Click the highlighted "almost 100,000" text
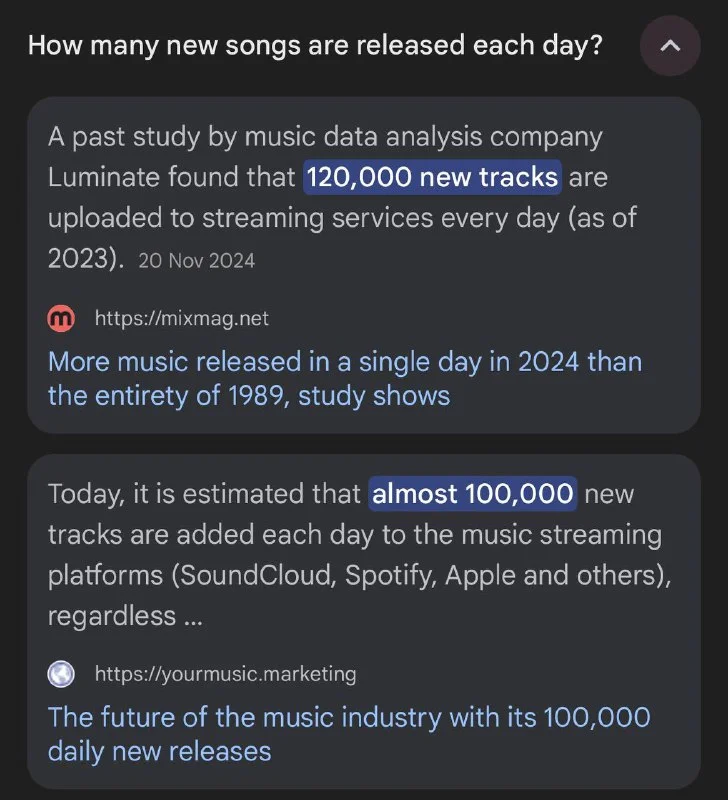Image resolution: width=728 pixels, height=800 pixels. click(x=473, y=494)
